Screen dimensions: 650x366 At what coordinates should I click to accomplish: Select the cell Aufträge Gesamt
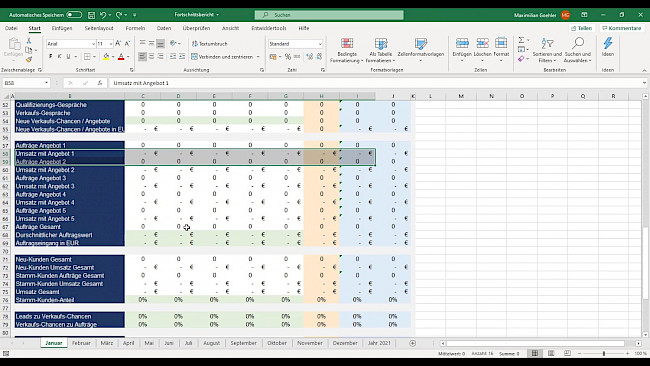70,227
